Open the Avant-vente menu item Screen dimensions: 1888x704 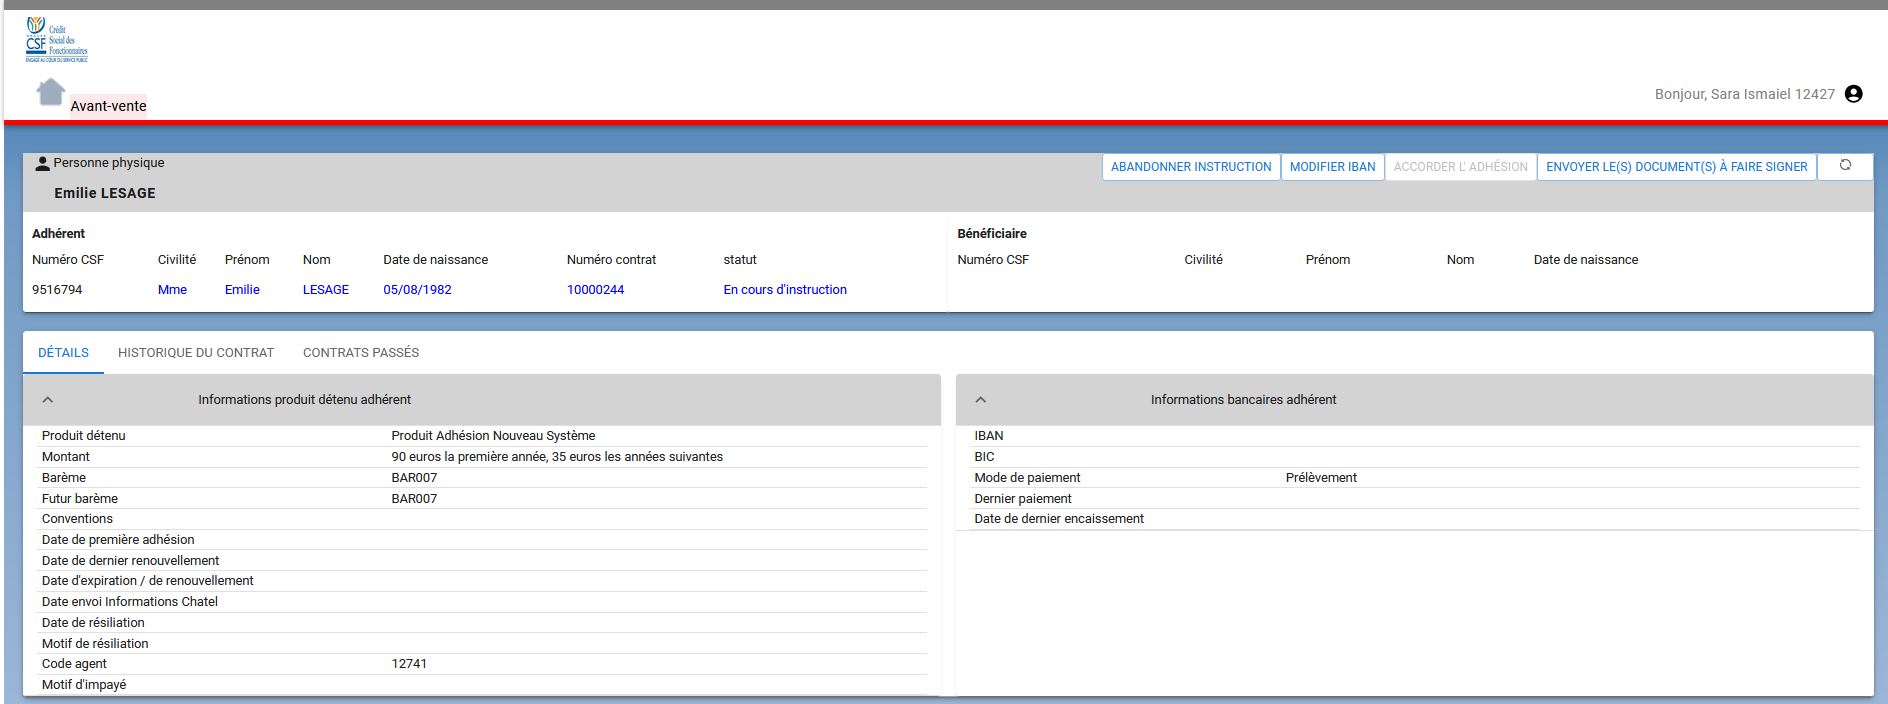coord(108,106)
